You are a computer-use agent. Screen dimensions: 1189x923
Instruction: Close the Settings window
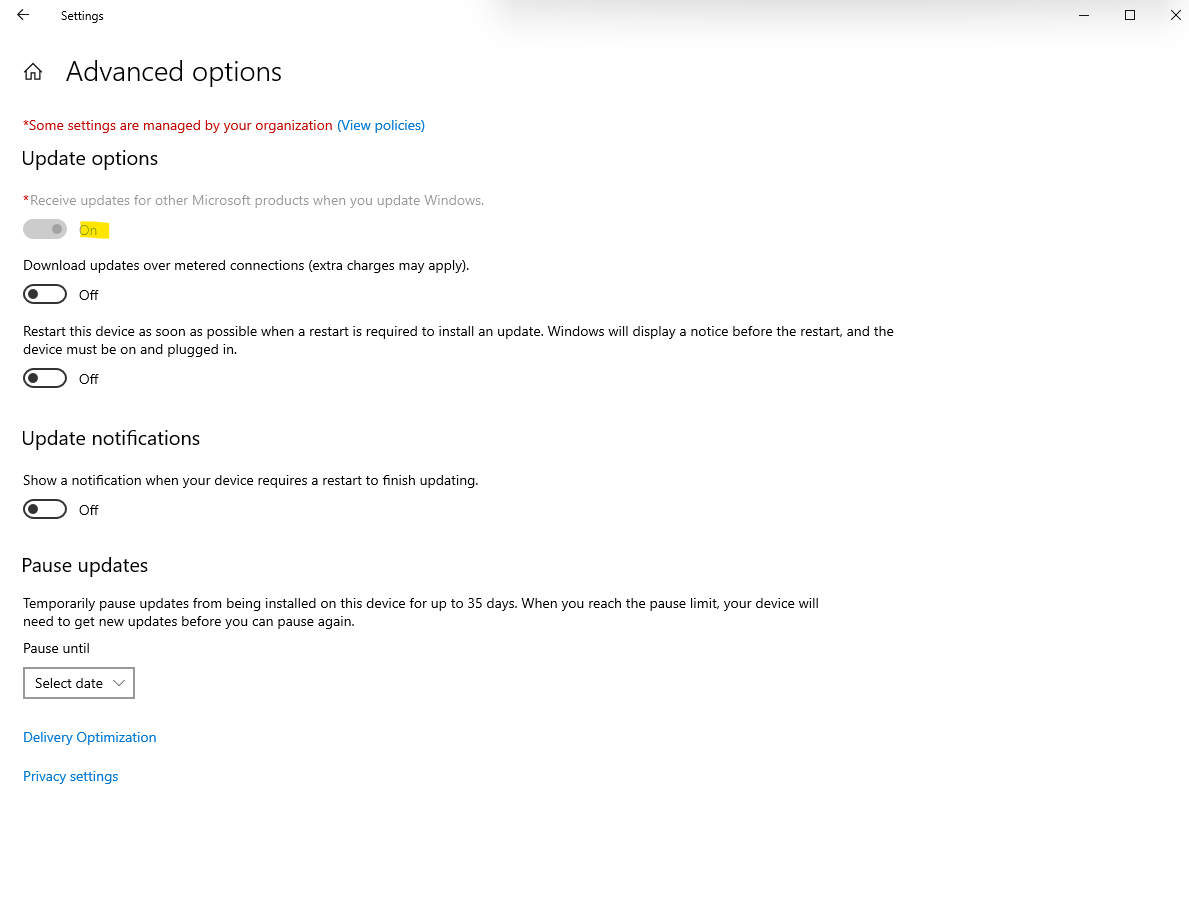1175,15
